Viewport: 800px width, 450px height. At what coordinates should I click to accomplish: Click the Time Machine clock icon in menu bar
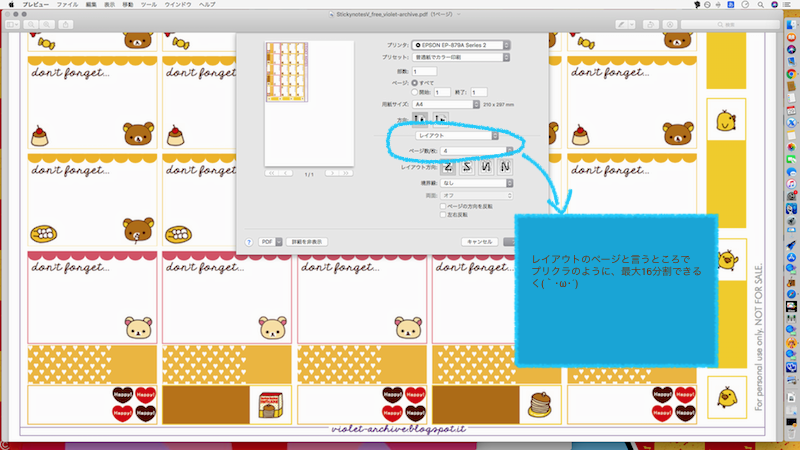[x=745, y=4]
